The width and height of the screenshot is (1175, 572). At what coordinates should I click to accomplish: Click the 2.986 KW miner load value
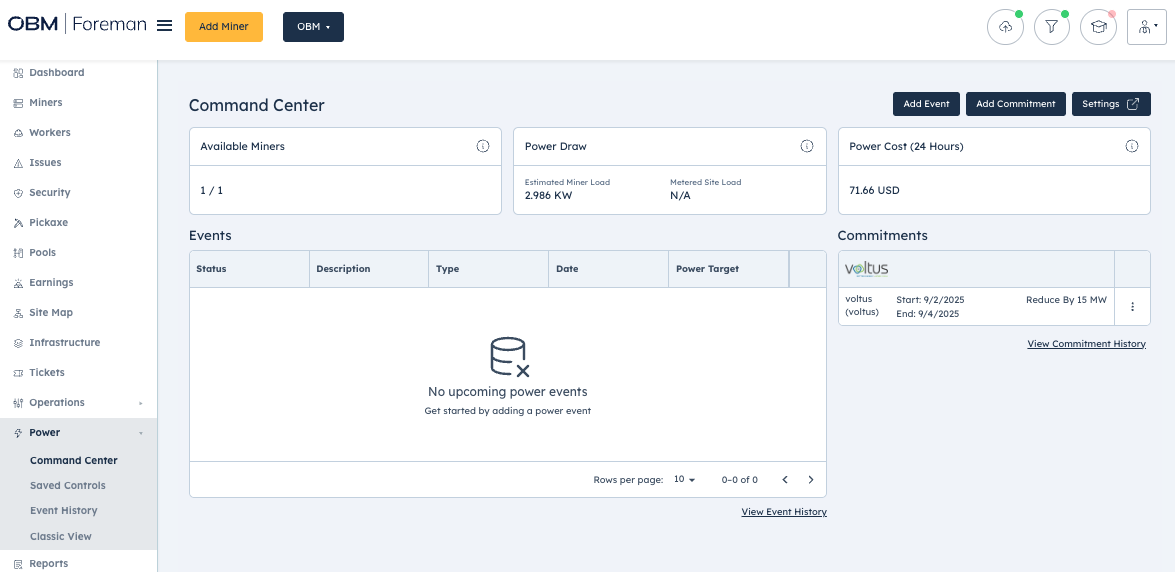pyautogui.click(x=547, y=196)
